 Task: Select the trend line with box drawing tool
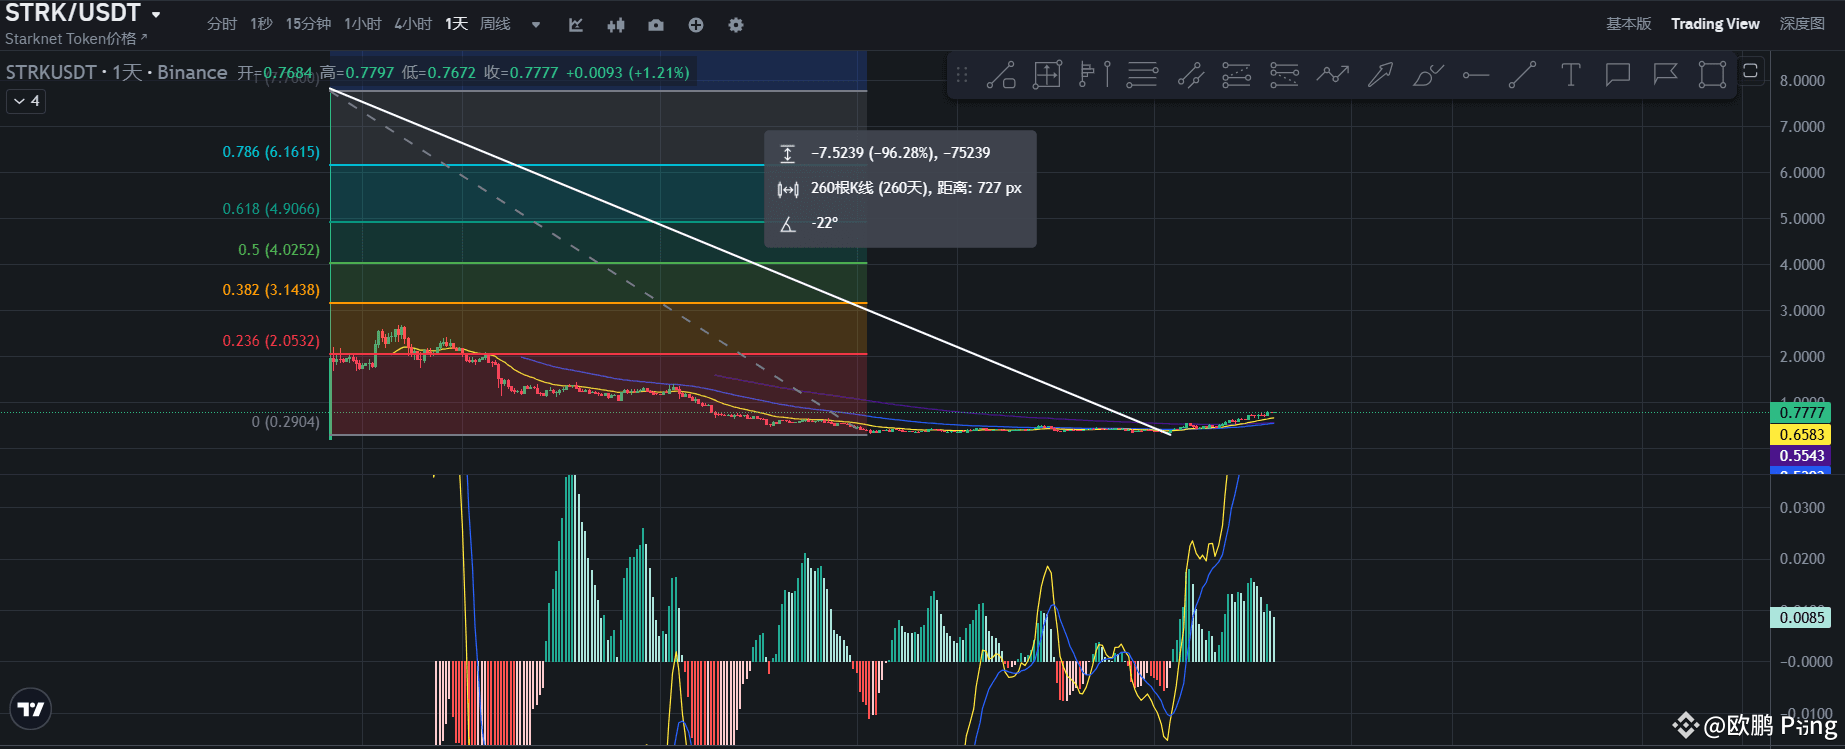(x=1001, y=75)
